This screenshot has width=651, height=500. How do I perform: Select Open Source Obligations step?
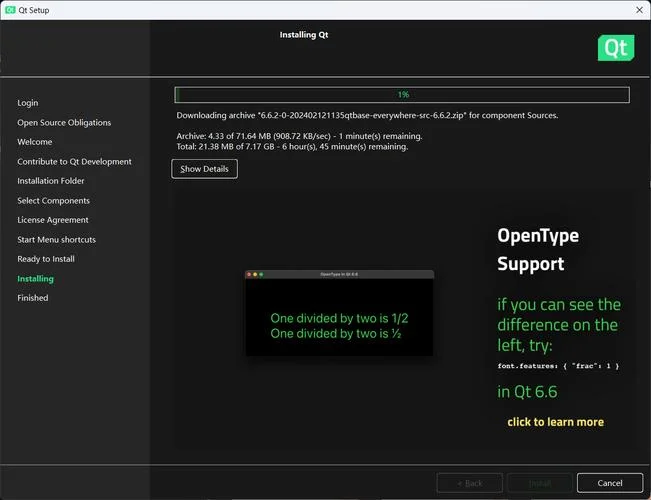click(64, 123)
